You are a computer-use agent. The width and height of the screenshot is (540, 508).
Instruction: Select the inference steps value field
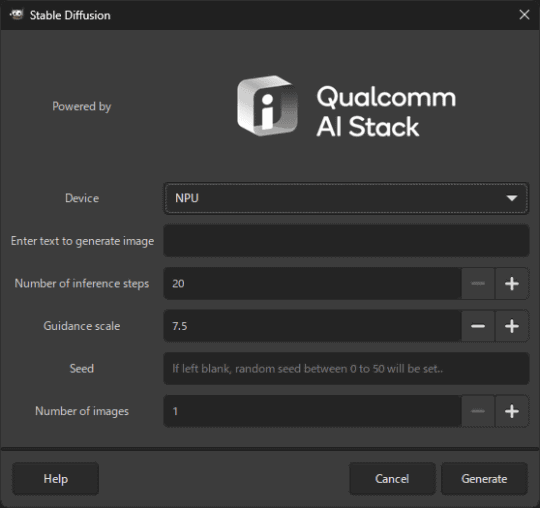click(x=312, y=283)
